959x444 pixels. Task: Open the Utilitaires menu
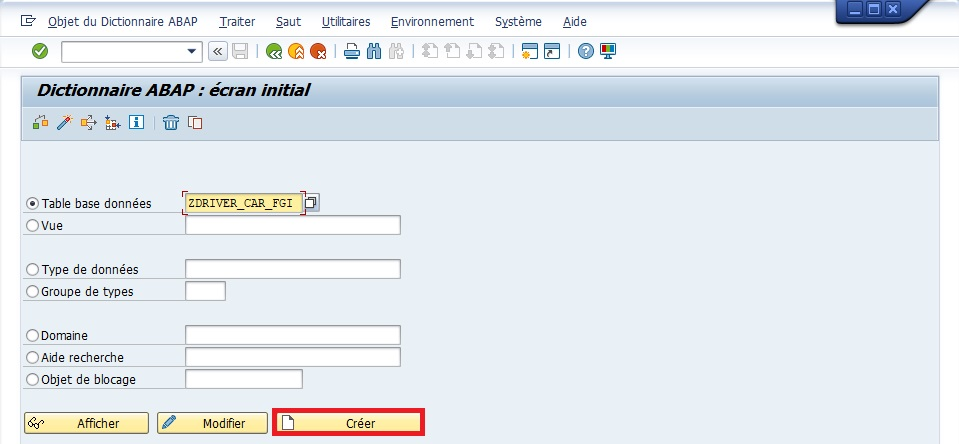tap(346, 21)
